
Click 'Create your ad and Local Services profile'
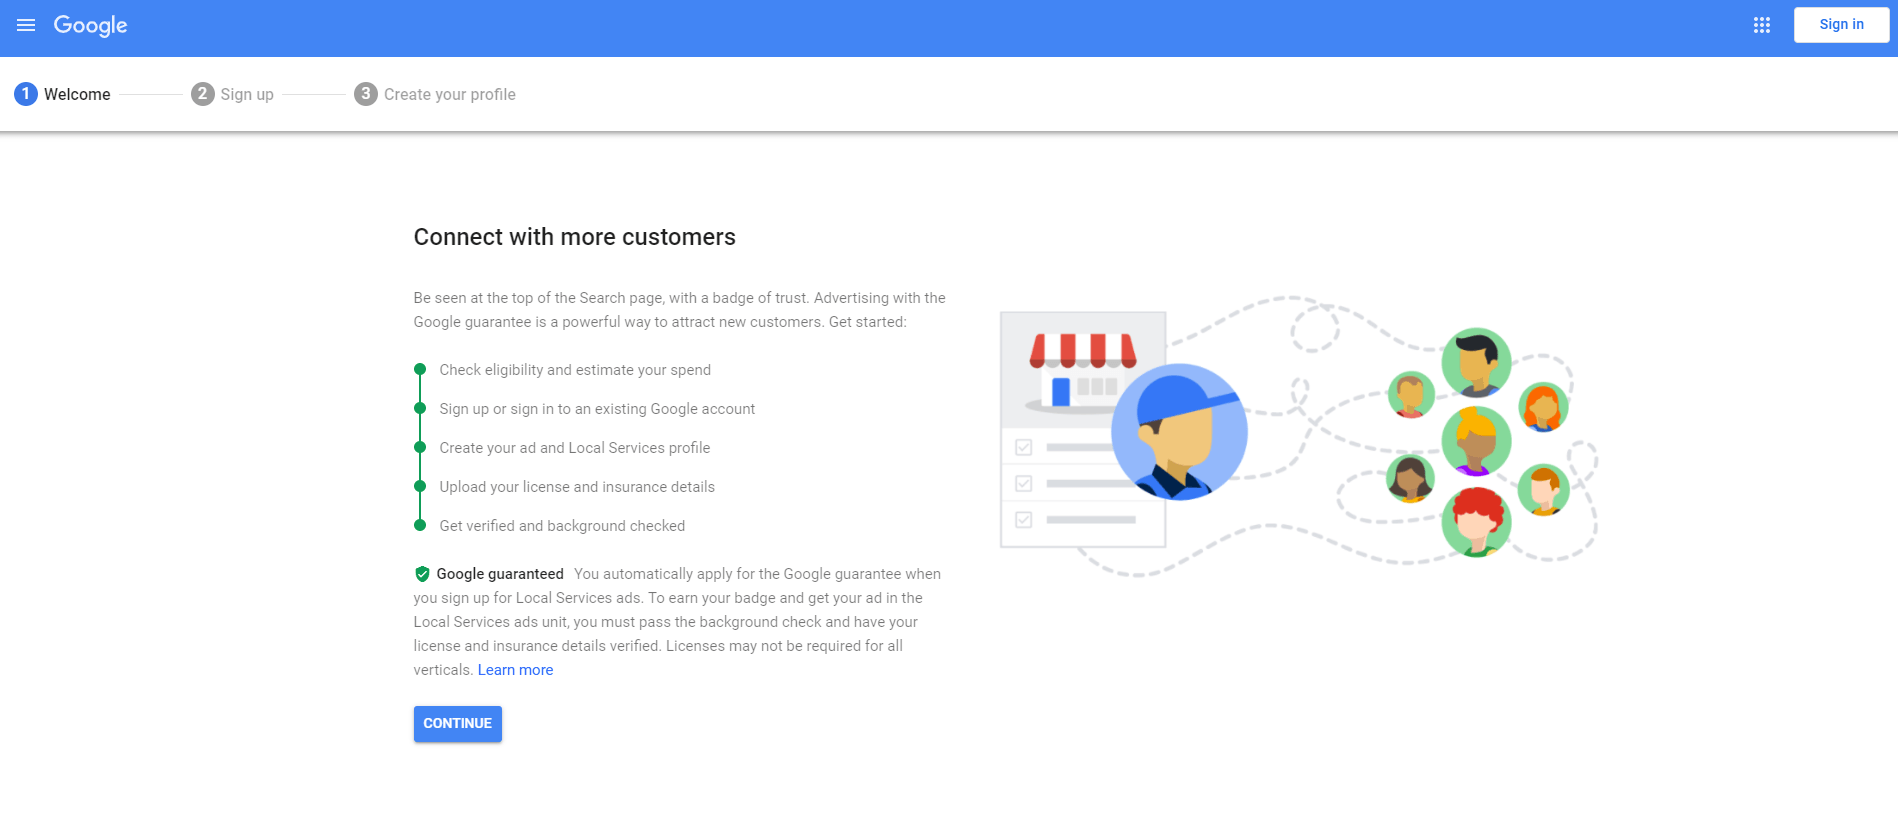pyautogui.click(x=575, y=448)
